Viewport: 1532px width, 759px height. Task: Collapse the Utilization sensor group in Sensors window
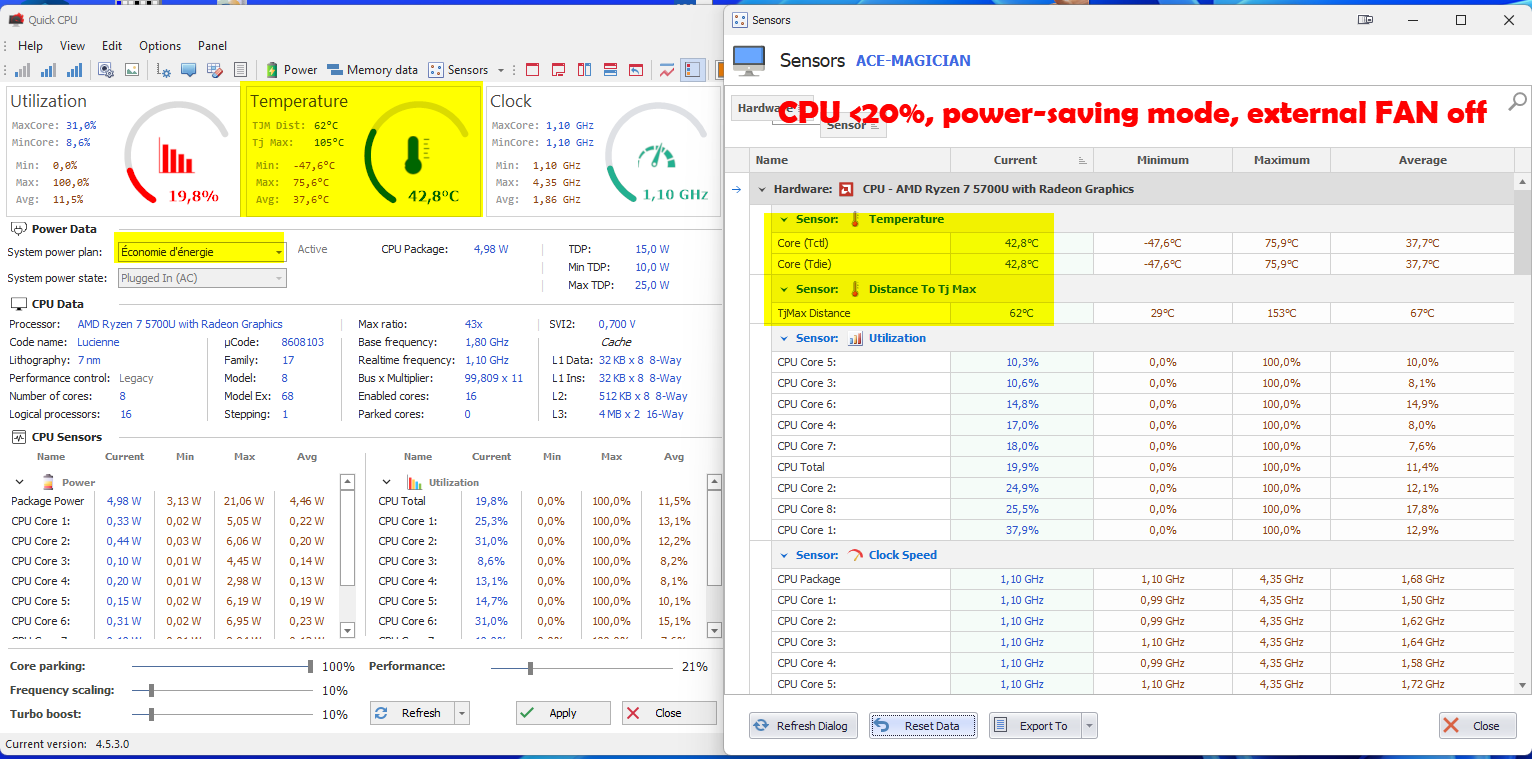click(x=786, y=338)
